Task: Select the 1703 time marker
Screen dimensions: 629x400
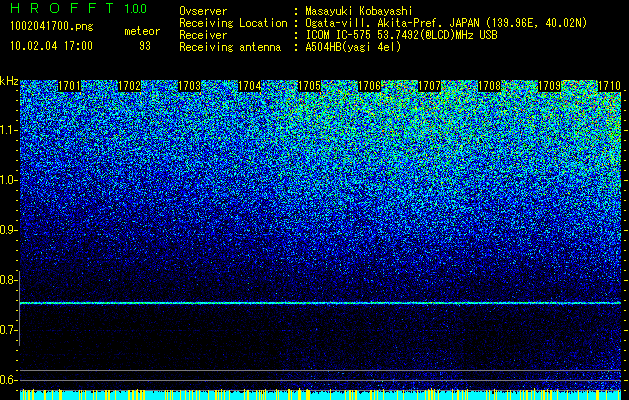Action: tap(189, 86)
